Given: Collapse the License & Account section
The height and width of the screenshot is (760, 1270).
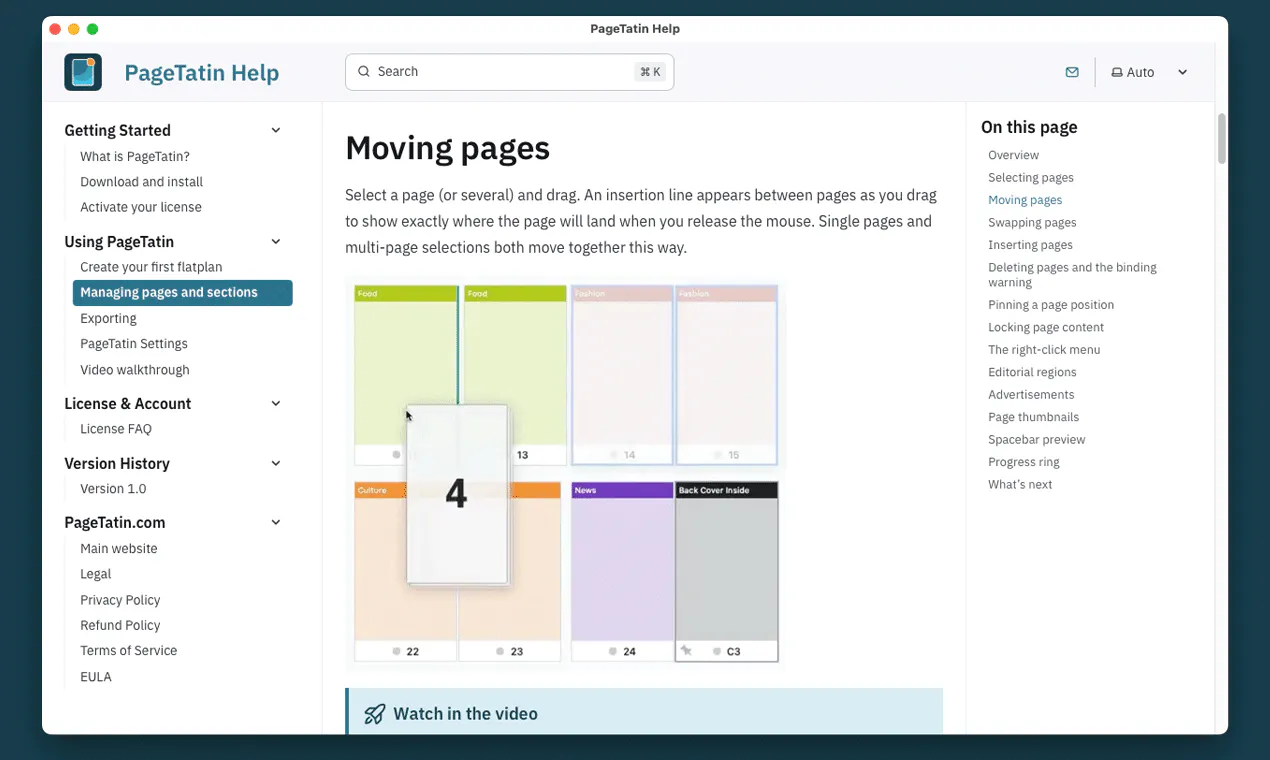Looking at the screenshot, I should click(276, 403).
